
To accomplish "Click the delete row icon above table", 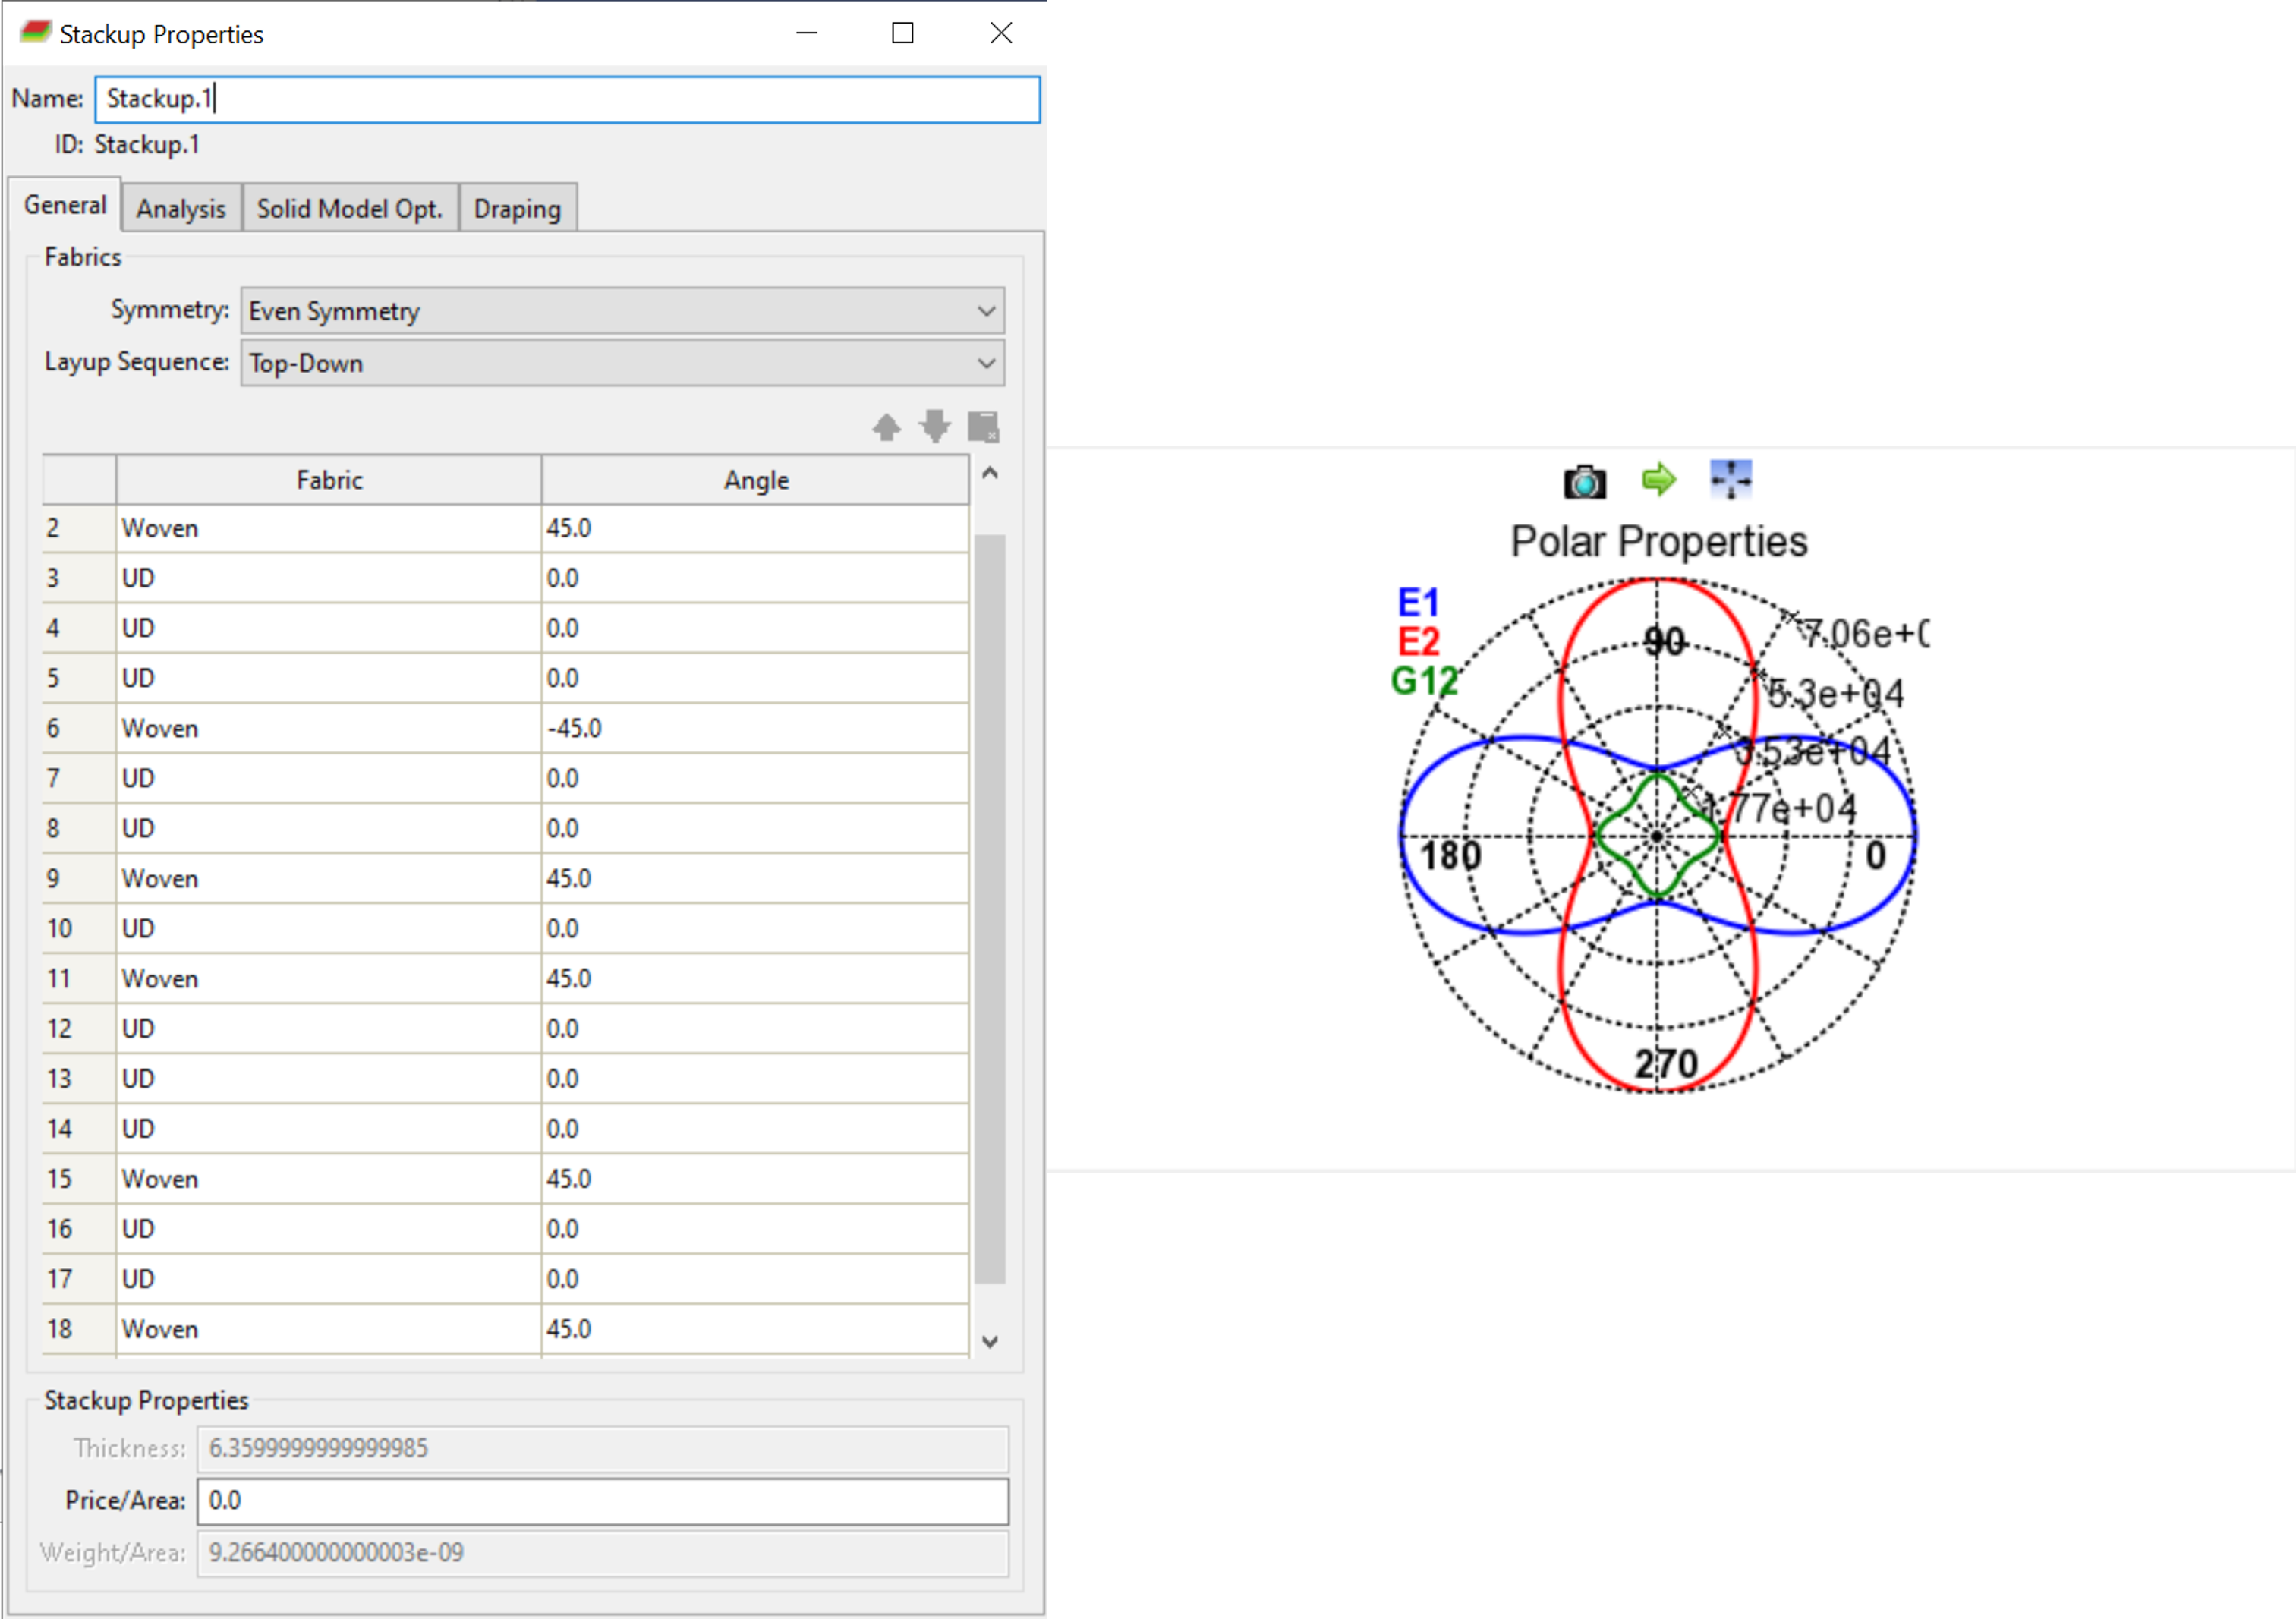I will [983, 427].
